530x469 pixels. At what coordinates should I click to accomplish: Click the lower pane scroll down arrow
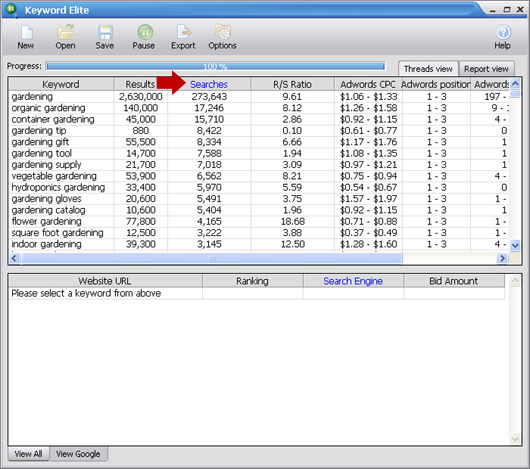[x=515, y=439]
